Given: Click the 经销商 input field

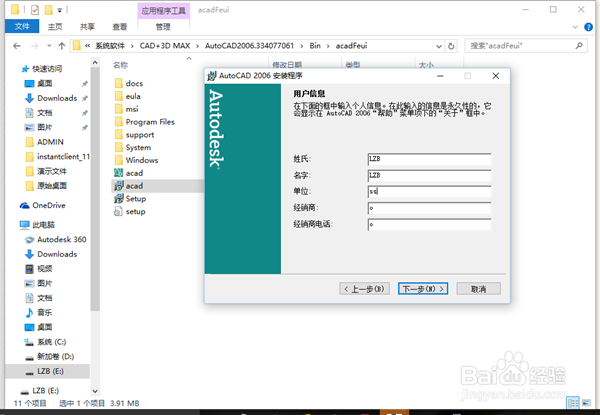Looking at the screenshot, I should click(x=429, y=208).
